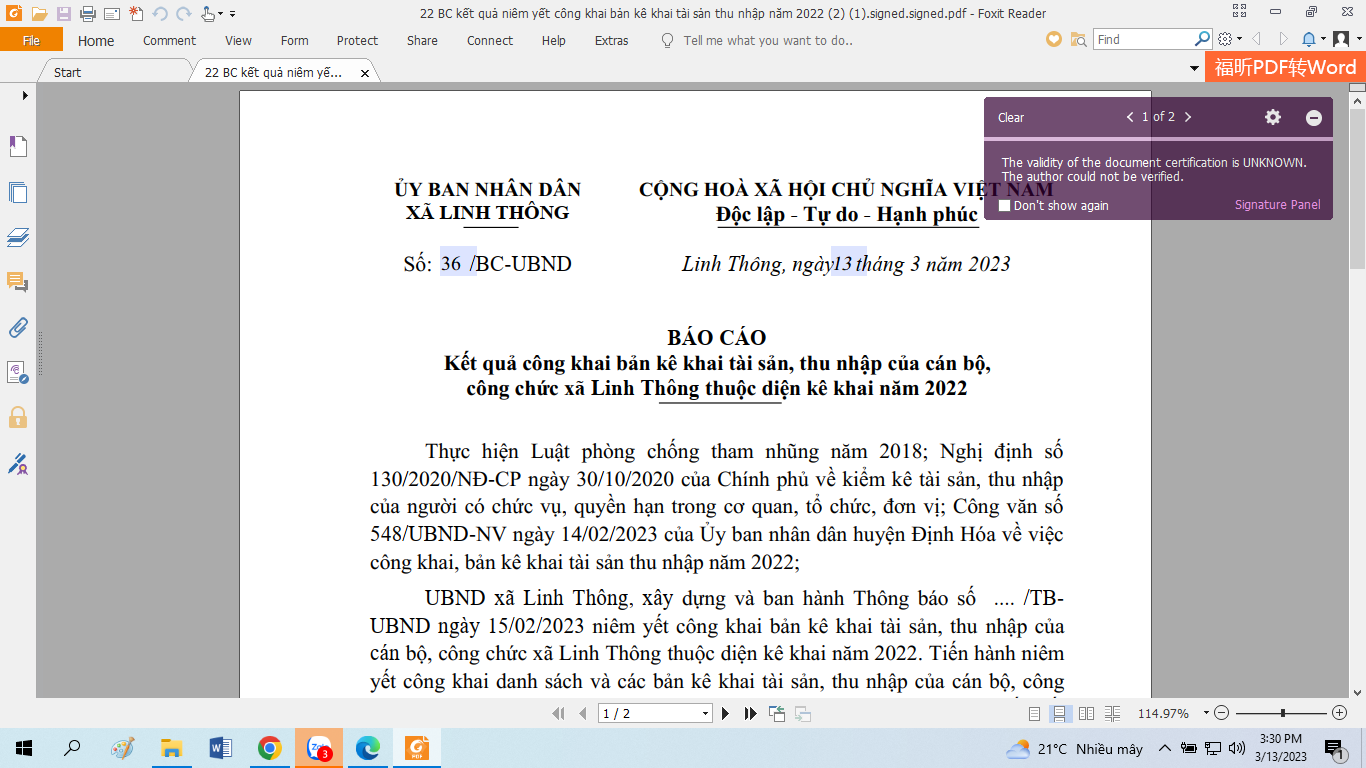The height and width of the screenshot is (768, 1366).
Task: Select the Hand touch mode tool
Action: click(x=208, y=14)
